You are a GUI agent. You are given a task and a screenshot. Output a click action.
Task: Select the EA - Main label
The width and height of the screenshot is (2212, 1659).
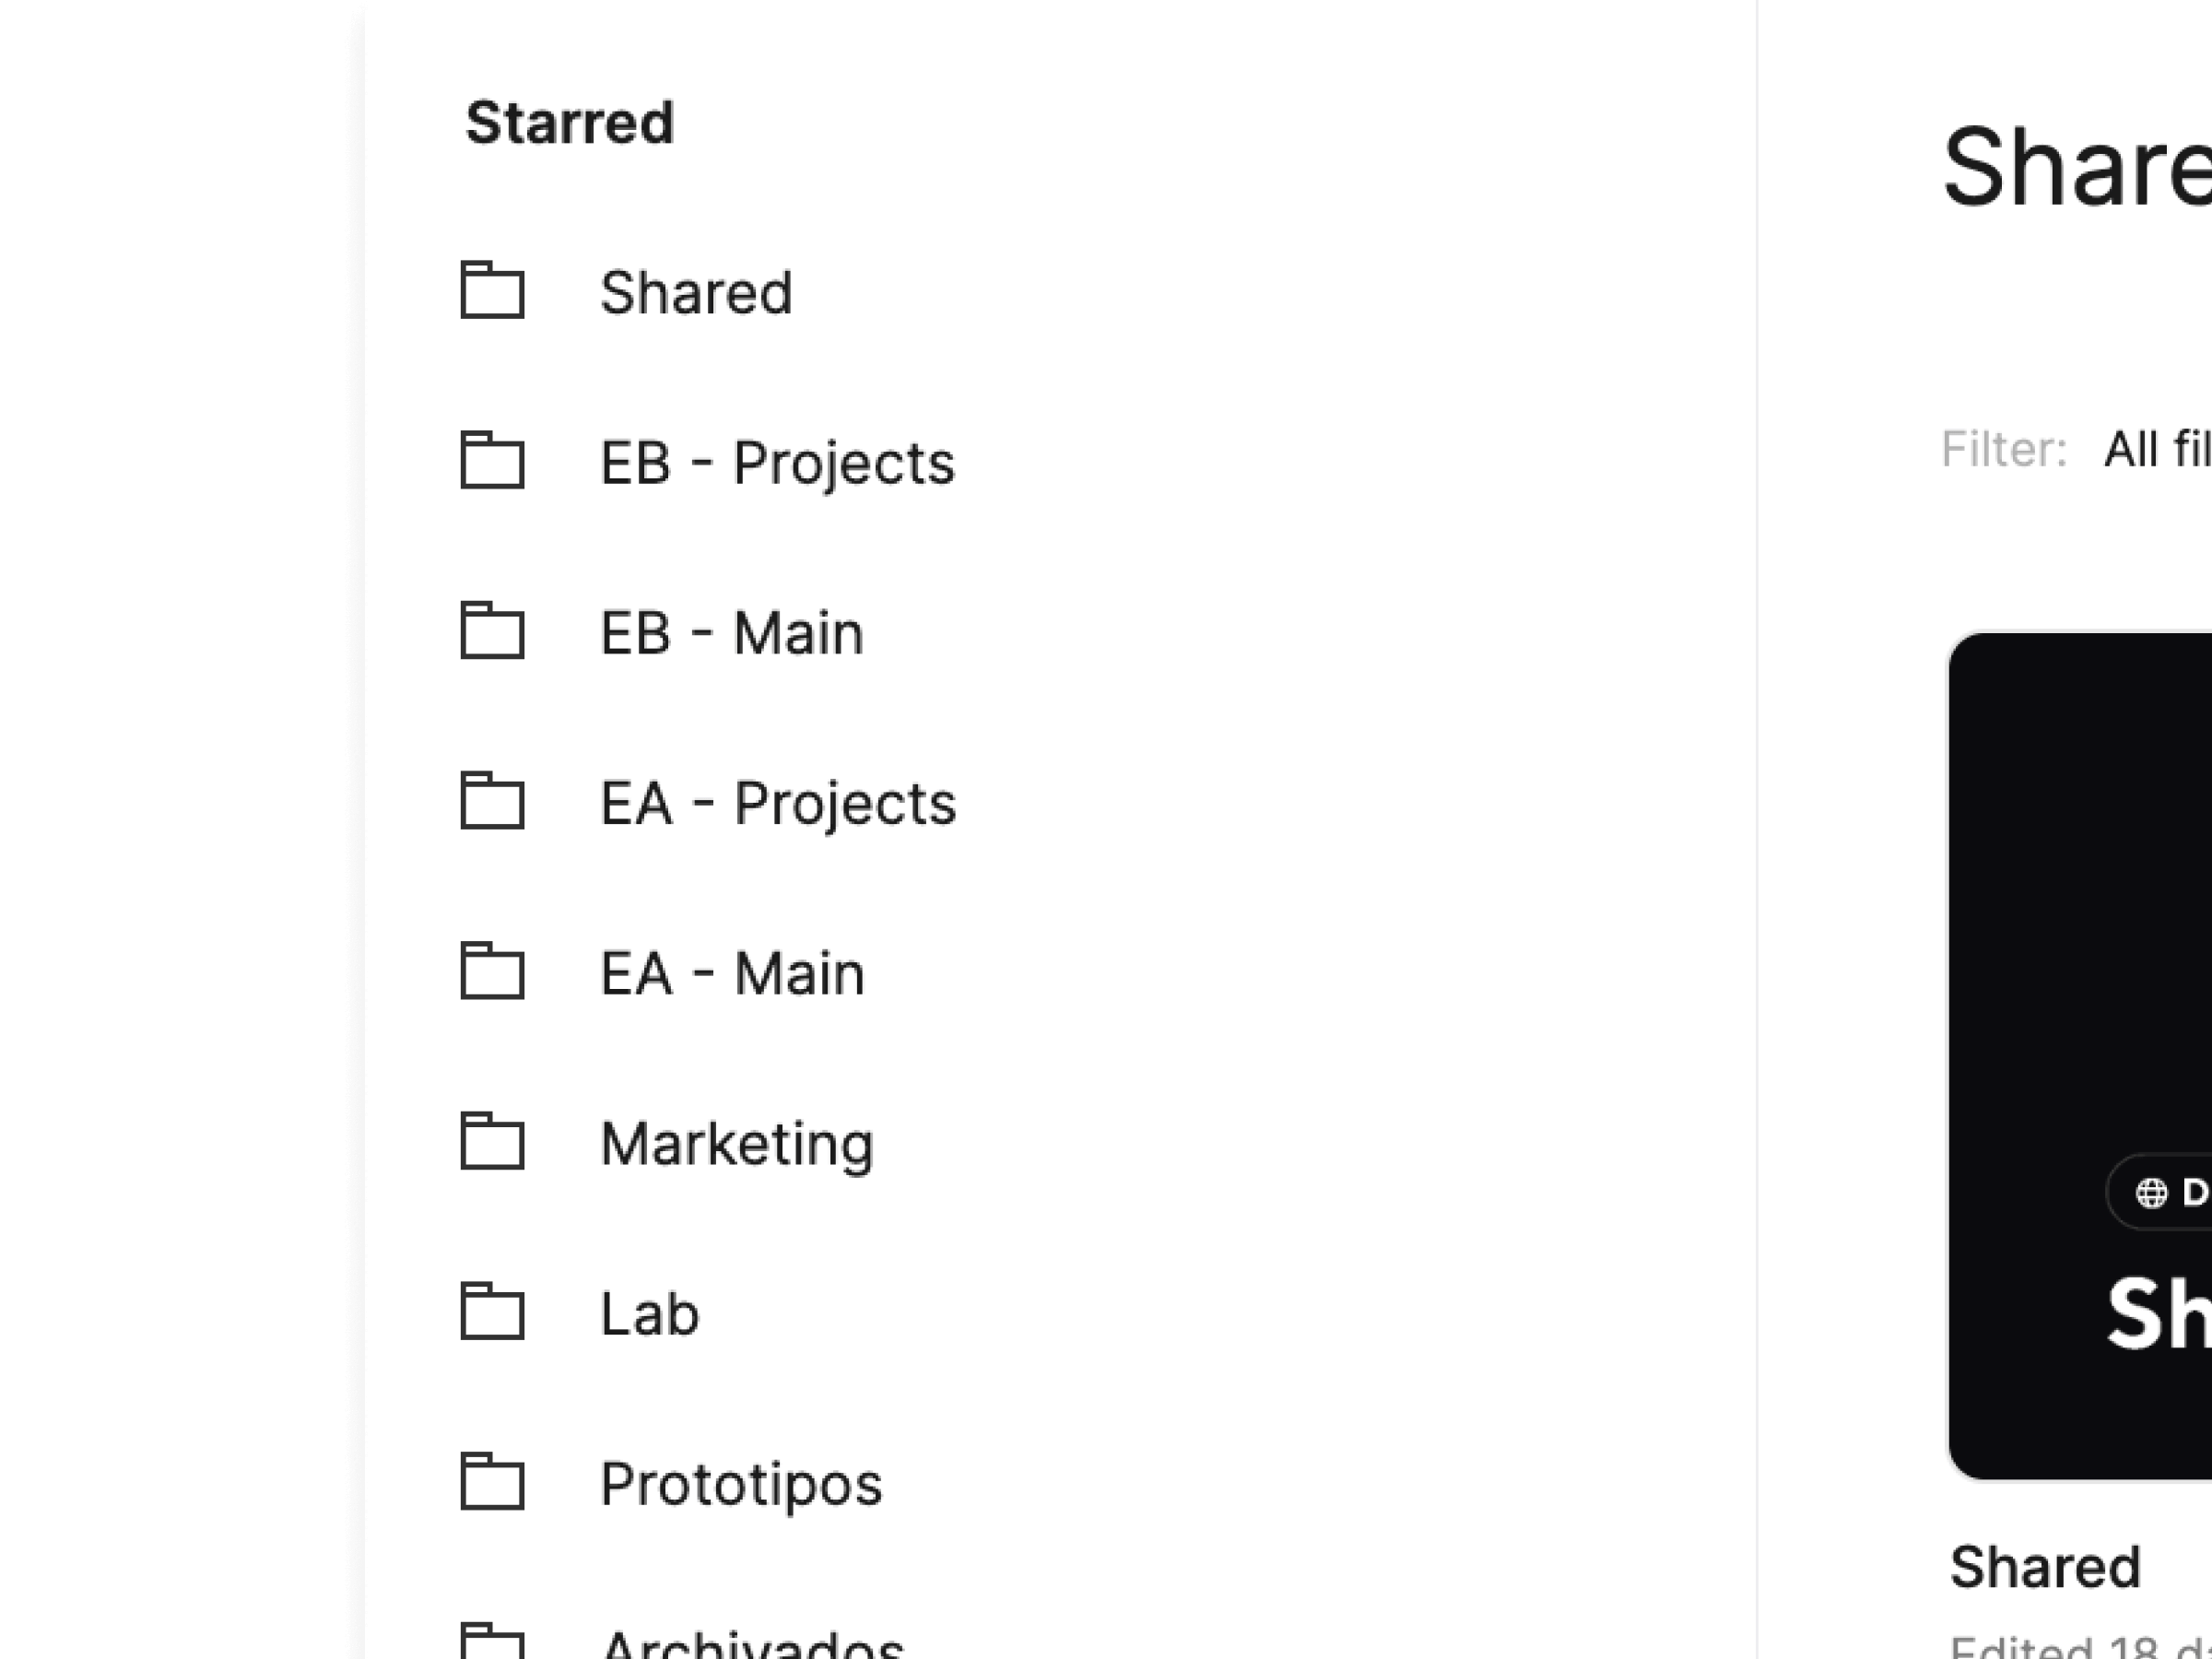(732, 973)
